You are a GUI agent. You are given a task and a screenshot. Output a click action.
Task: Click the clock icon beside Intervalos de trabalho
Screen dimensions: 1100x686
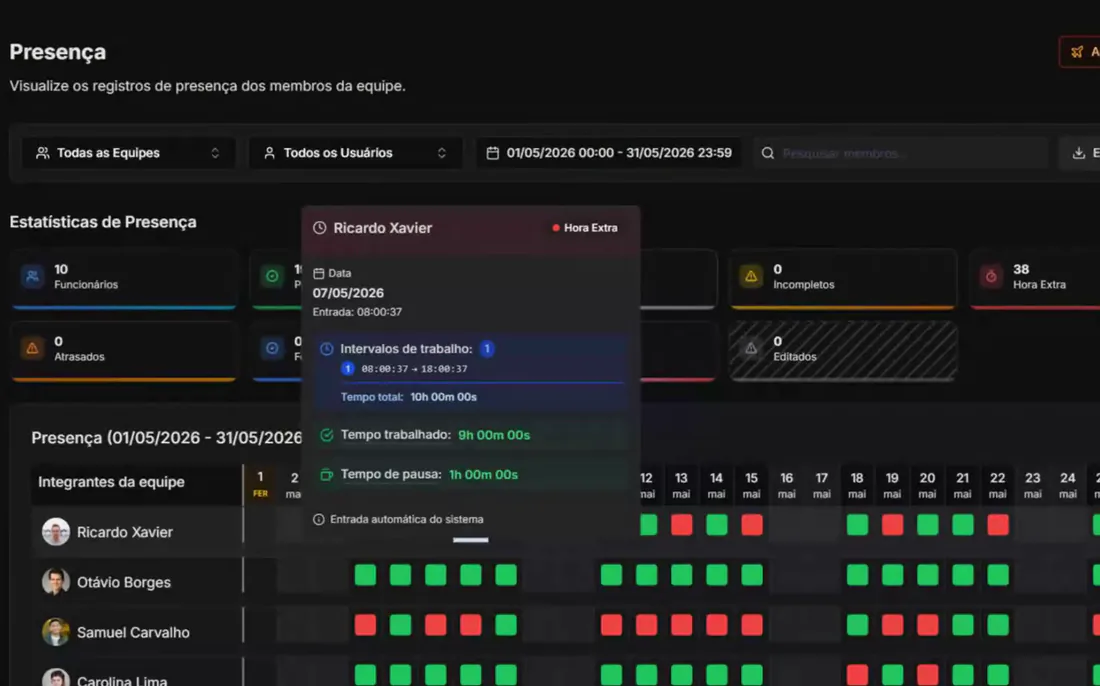click(326, 349)
